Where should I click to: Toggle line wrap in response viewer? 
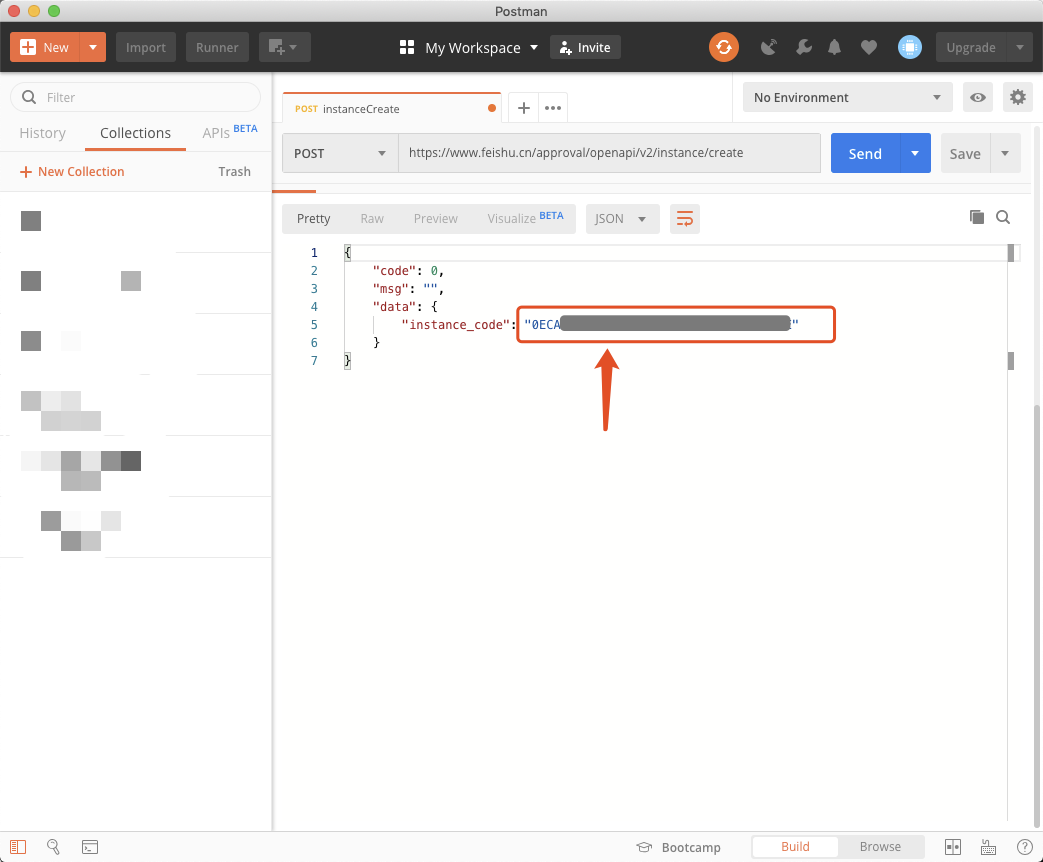pyautogui.click(x=685, y=219)
